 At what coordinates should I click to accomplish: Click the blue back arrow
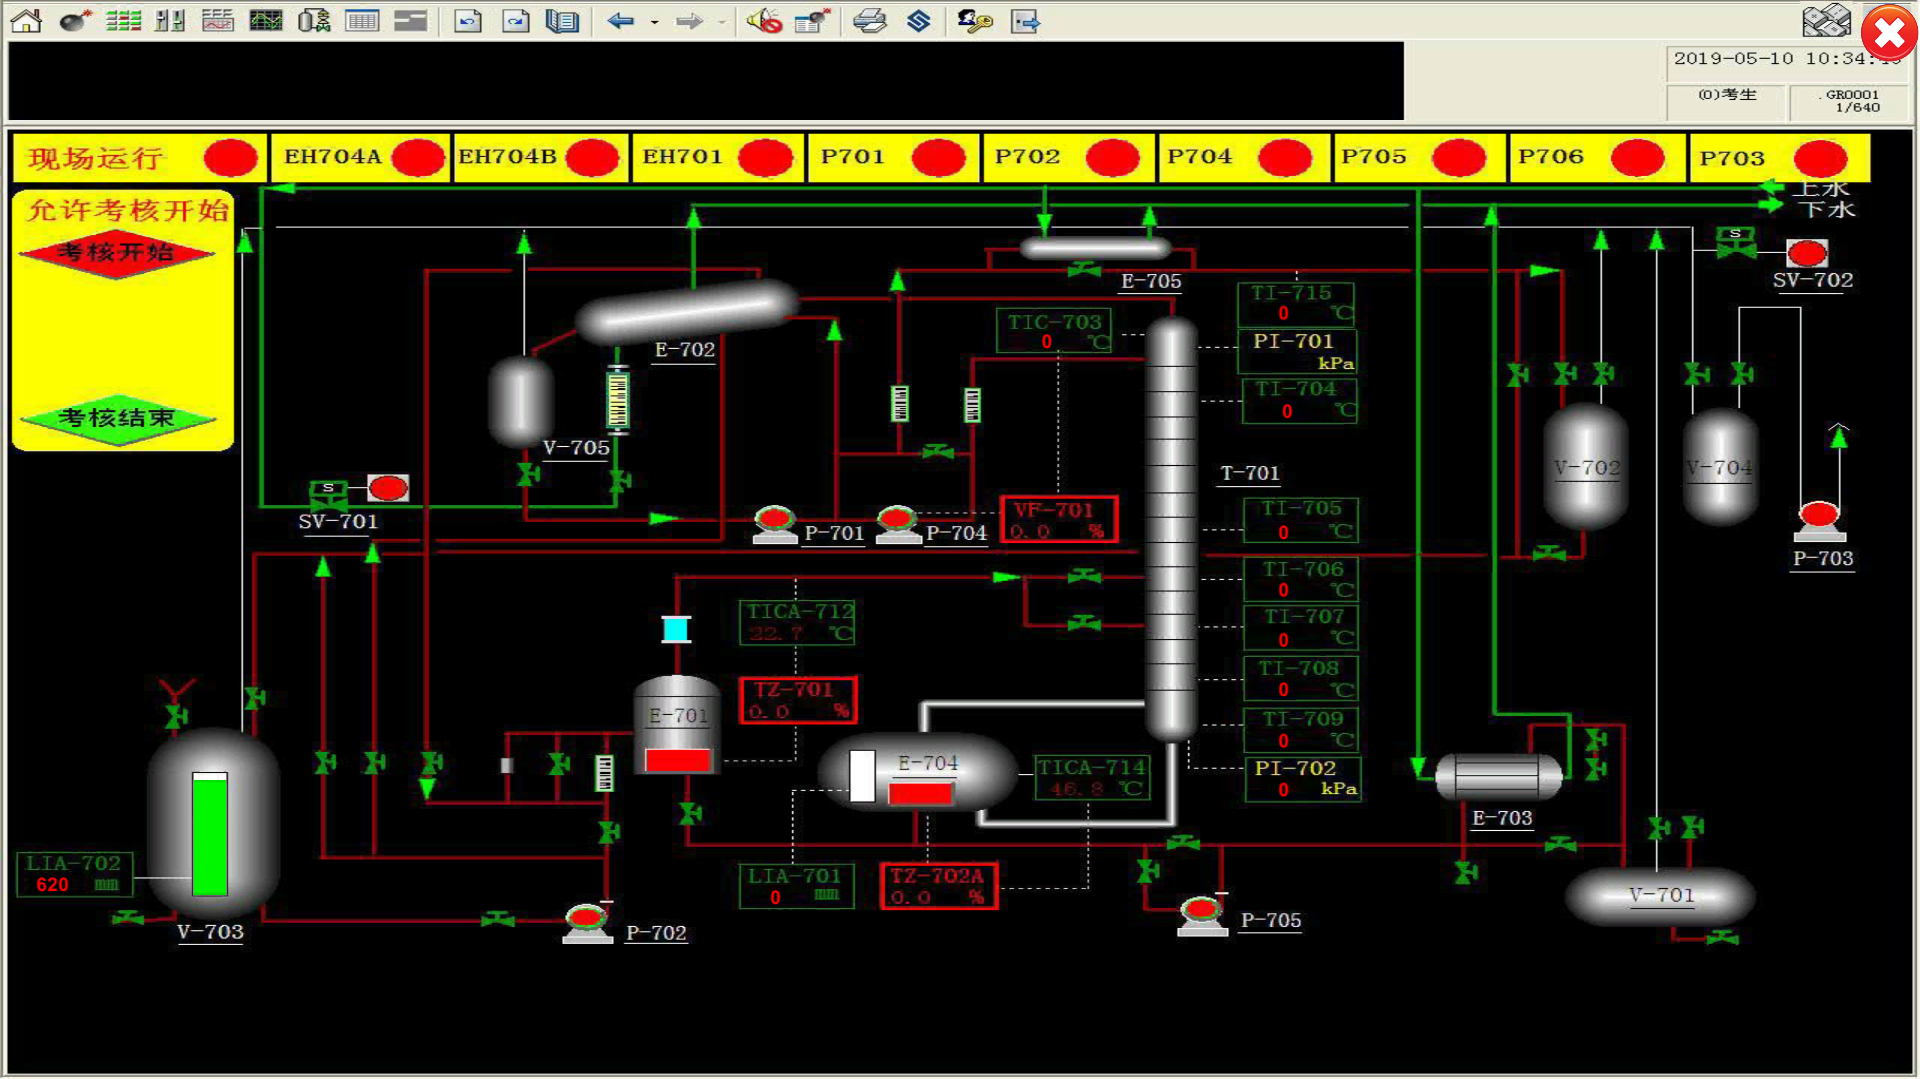click(621, 20)
